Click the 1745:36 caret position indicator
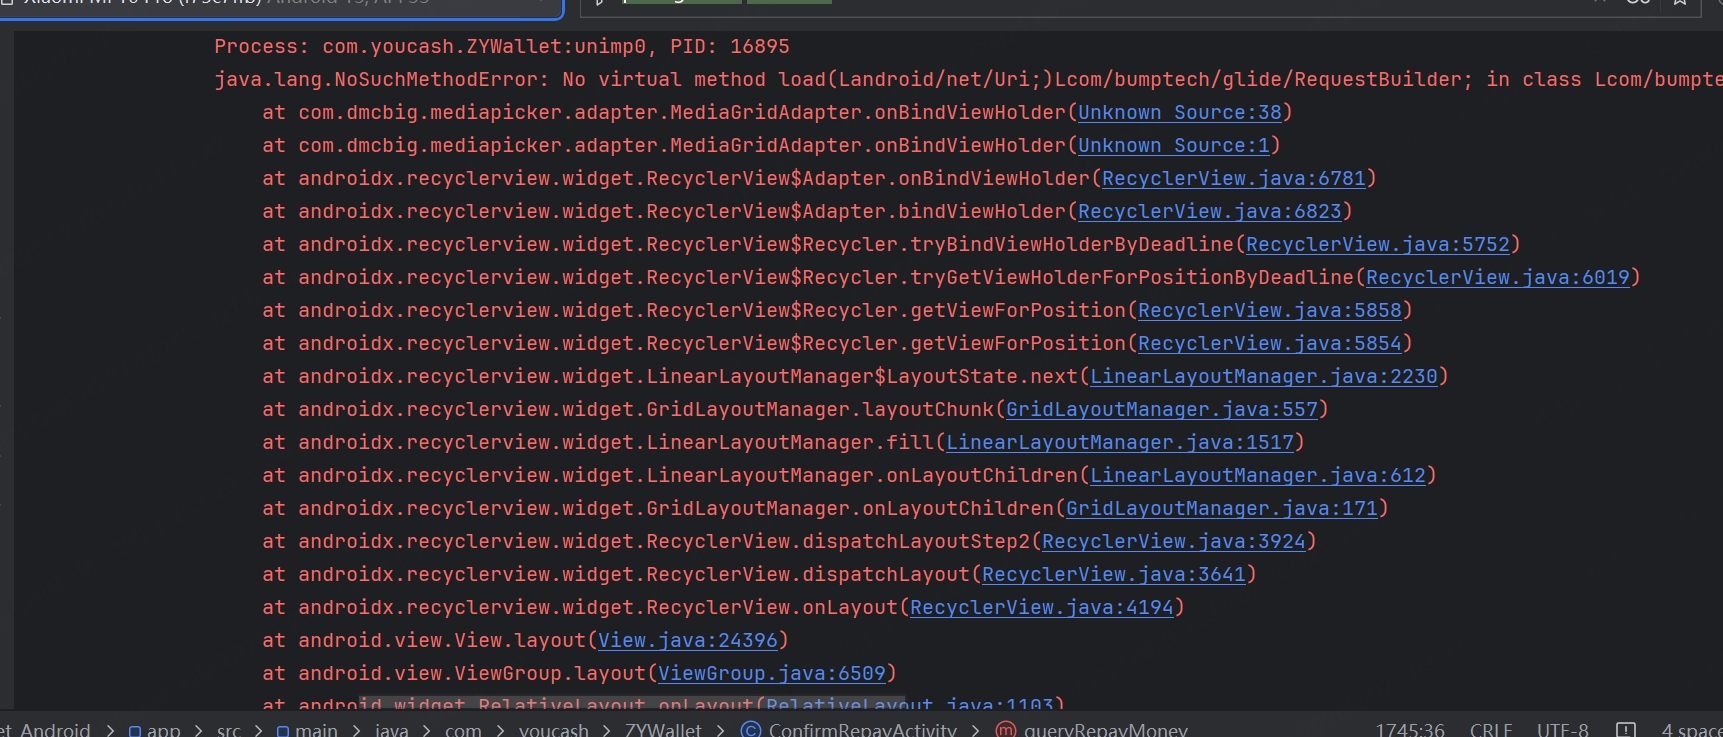Viewport: 1723px width, 737px height. pos(1410,730)
